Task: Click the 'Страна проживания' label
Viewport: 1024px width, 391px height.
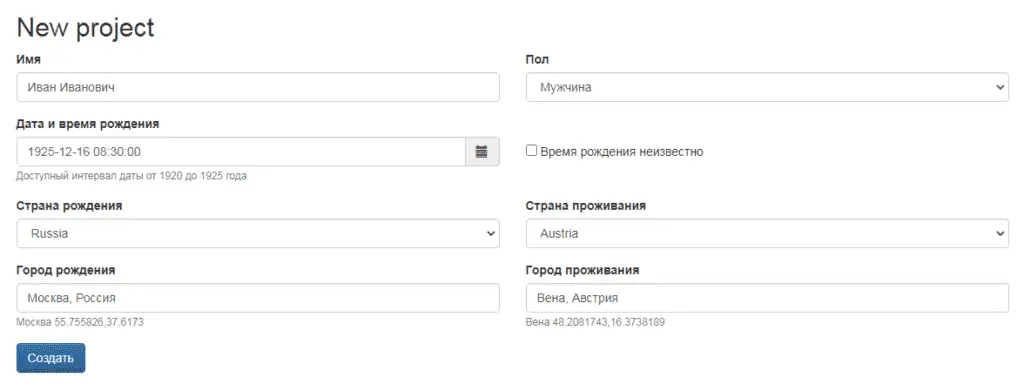Action: [x=586, y=206]
